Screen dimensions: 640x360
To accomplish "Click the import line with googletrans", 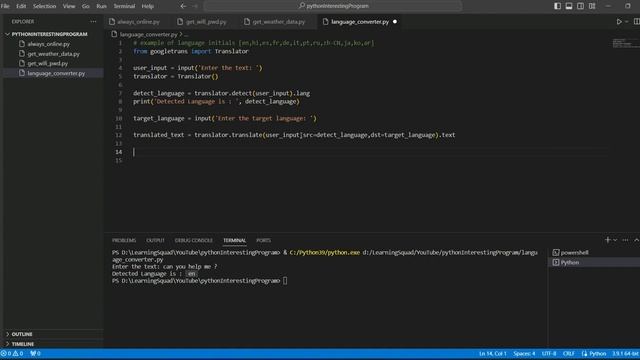I will tap(191, 51).
